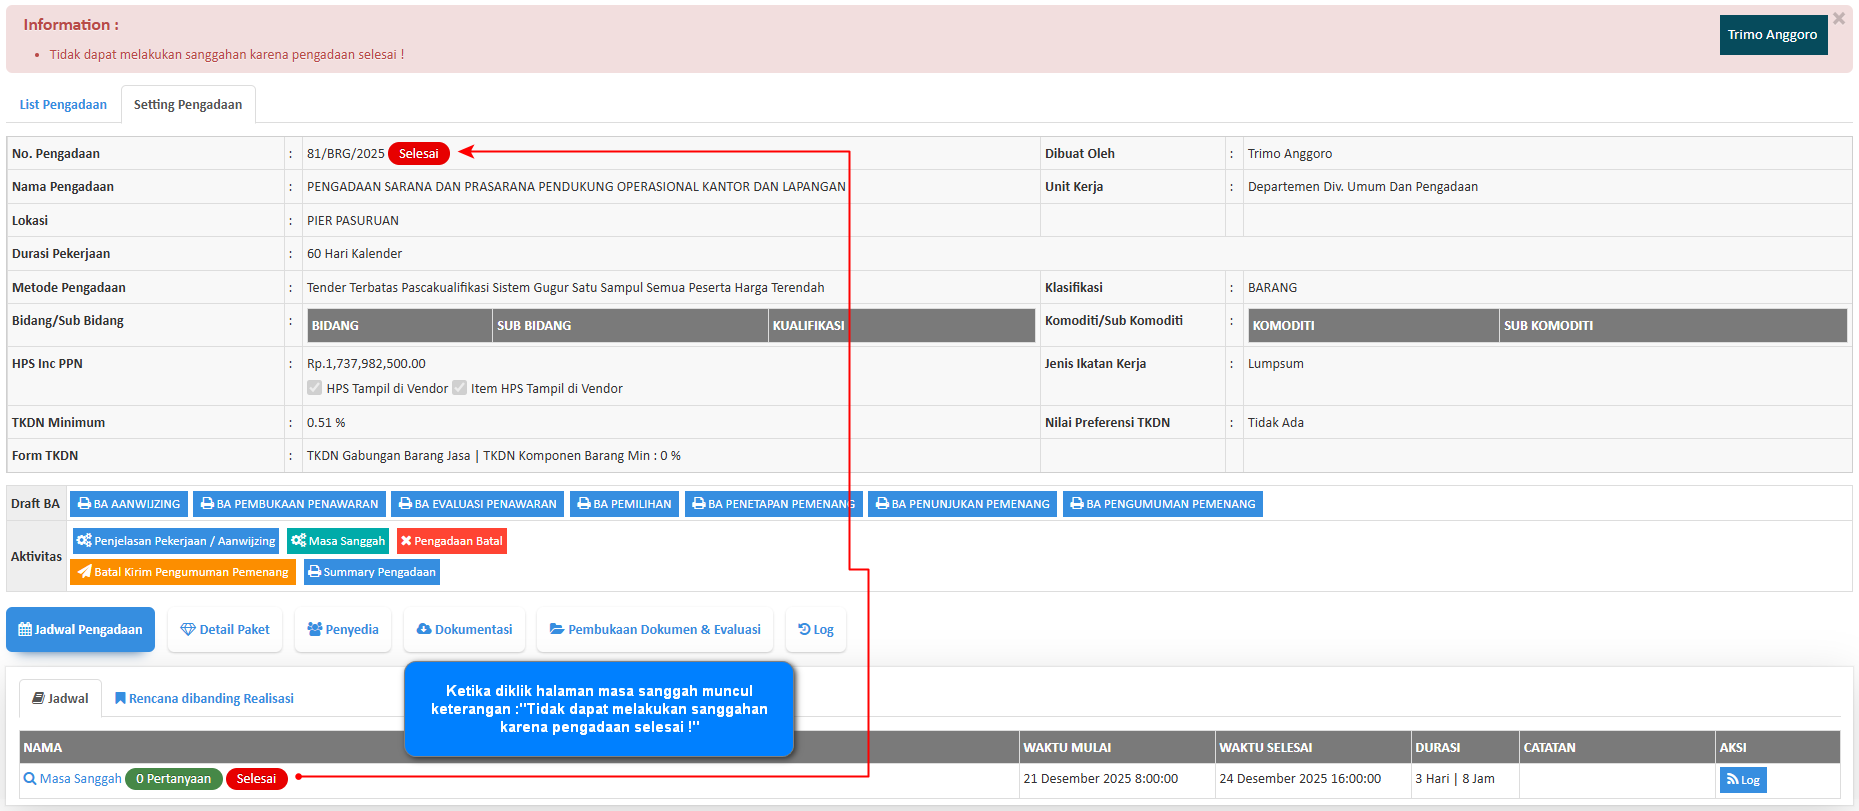This screenshot has width=1859, height=811.
Task: Dismiss the Information alert with the X
Action: click(1838, 19)
